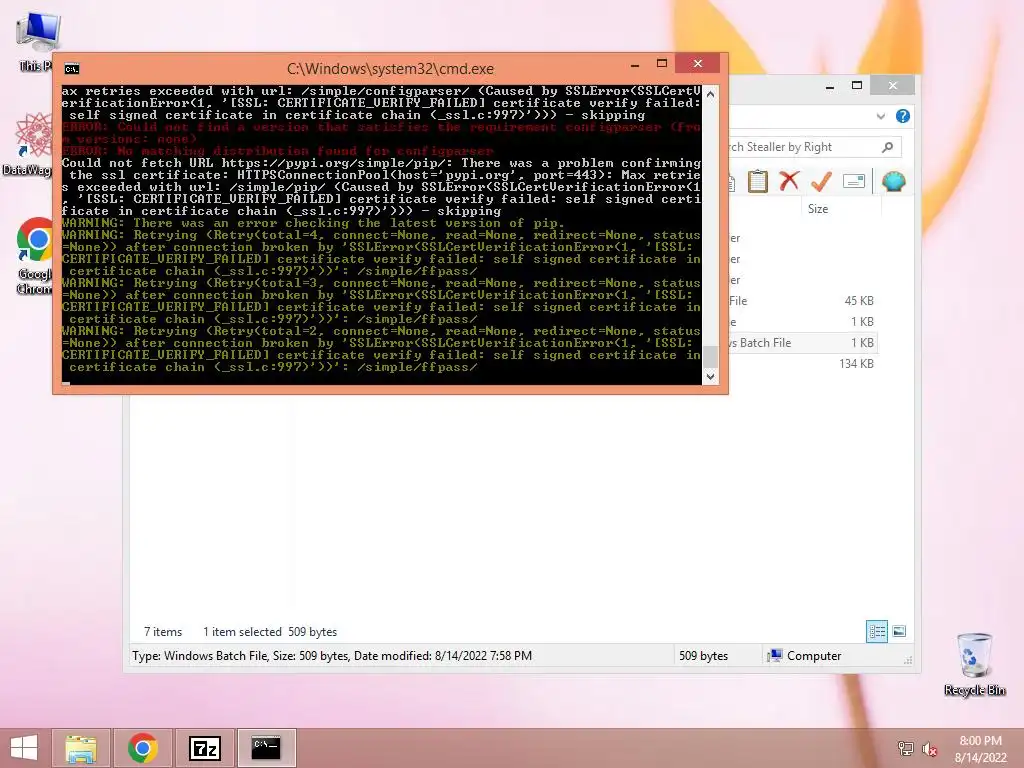Open 7-Zip from the taskbar
Image resolution: width=1024 pixels, height=768 pixels.
click(204, 748)
